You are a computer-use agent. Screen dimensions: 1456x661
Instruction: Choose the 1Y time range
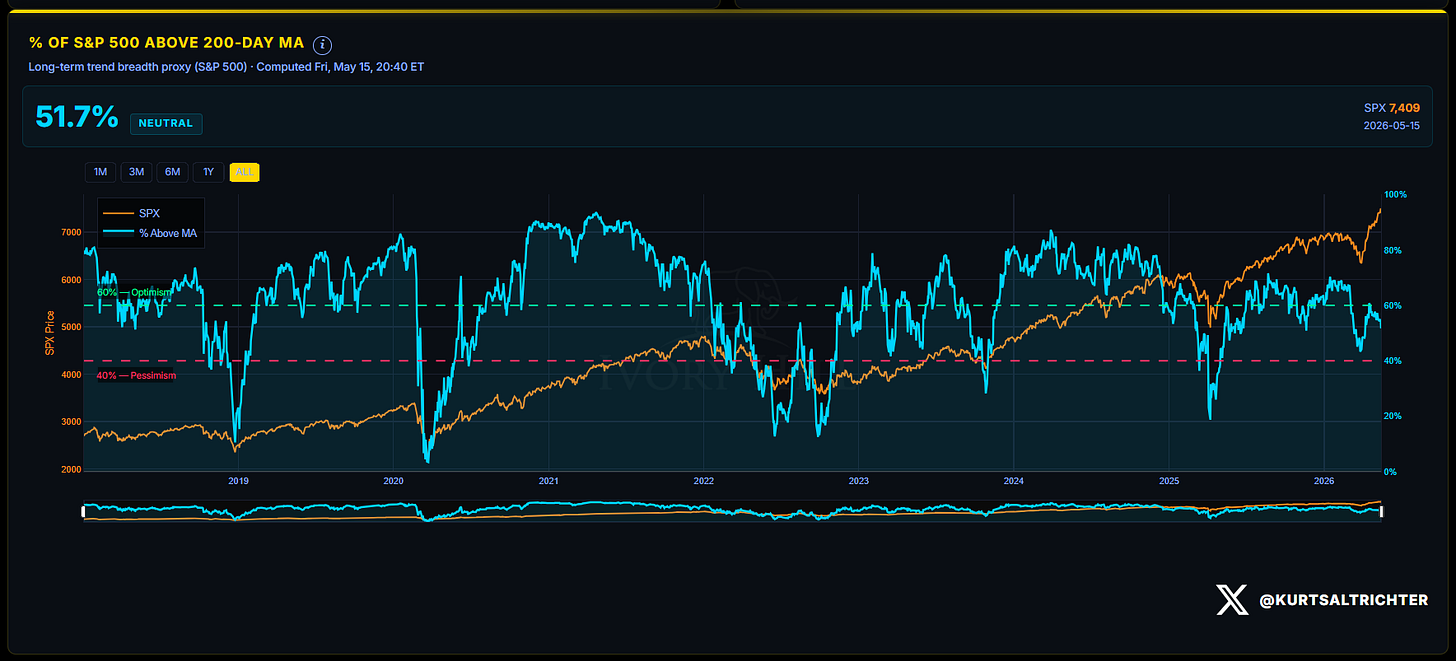(x=208, y=172)
